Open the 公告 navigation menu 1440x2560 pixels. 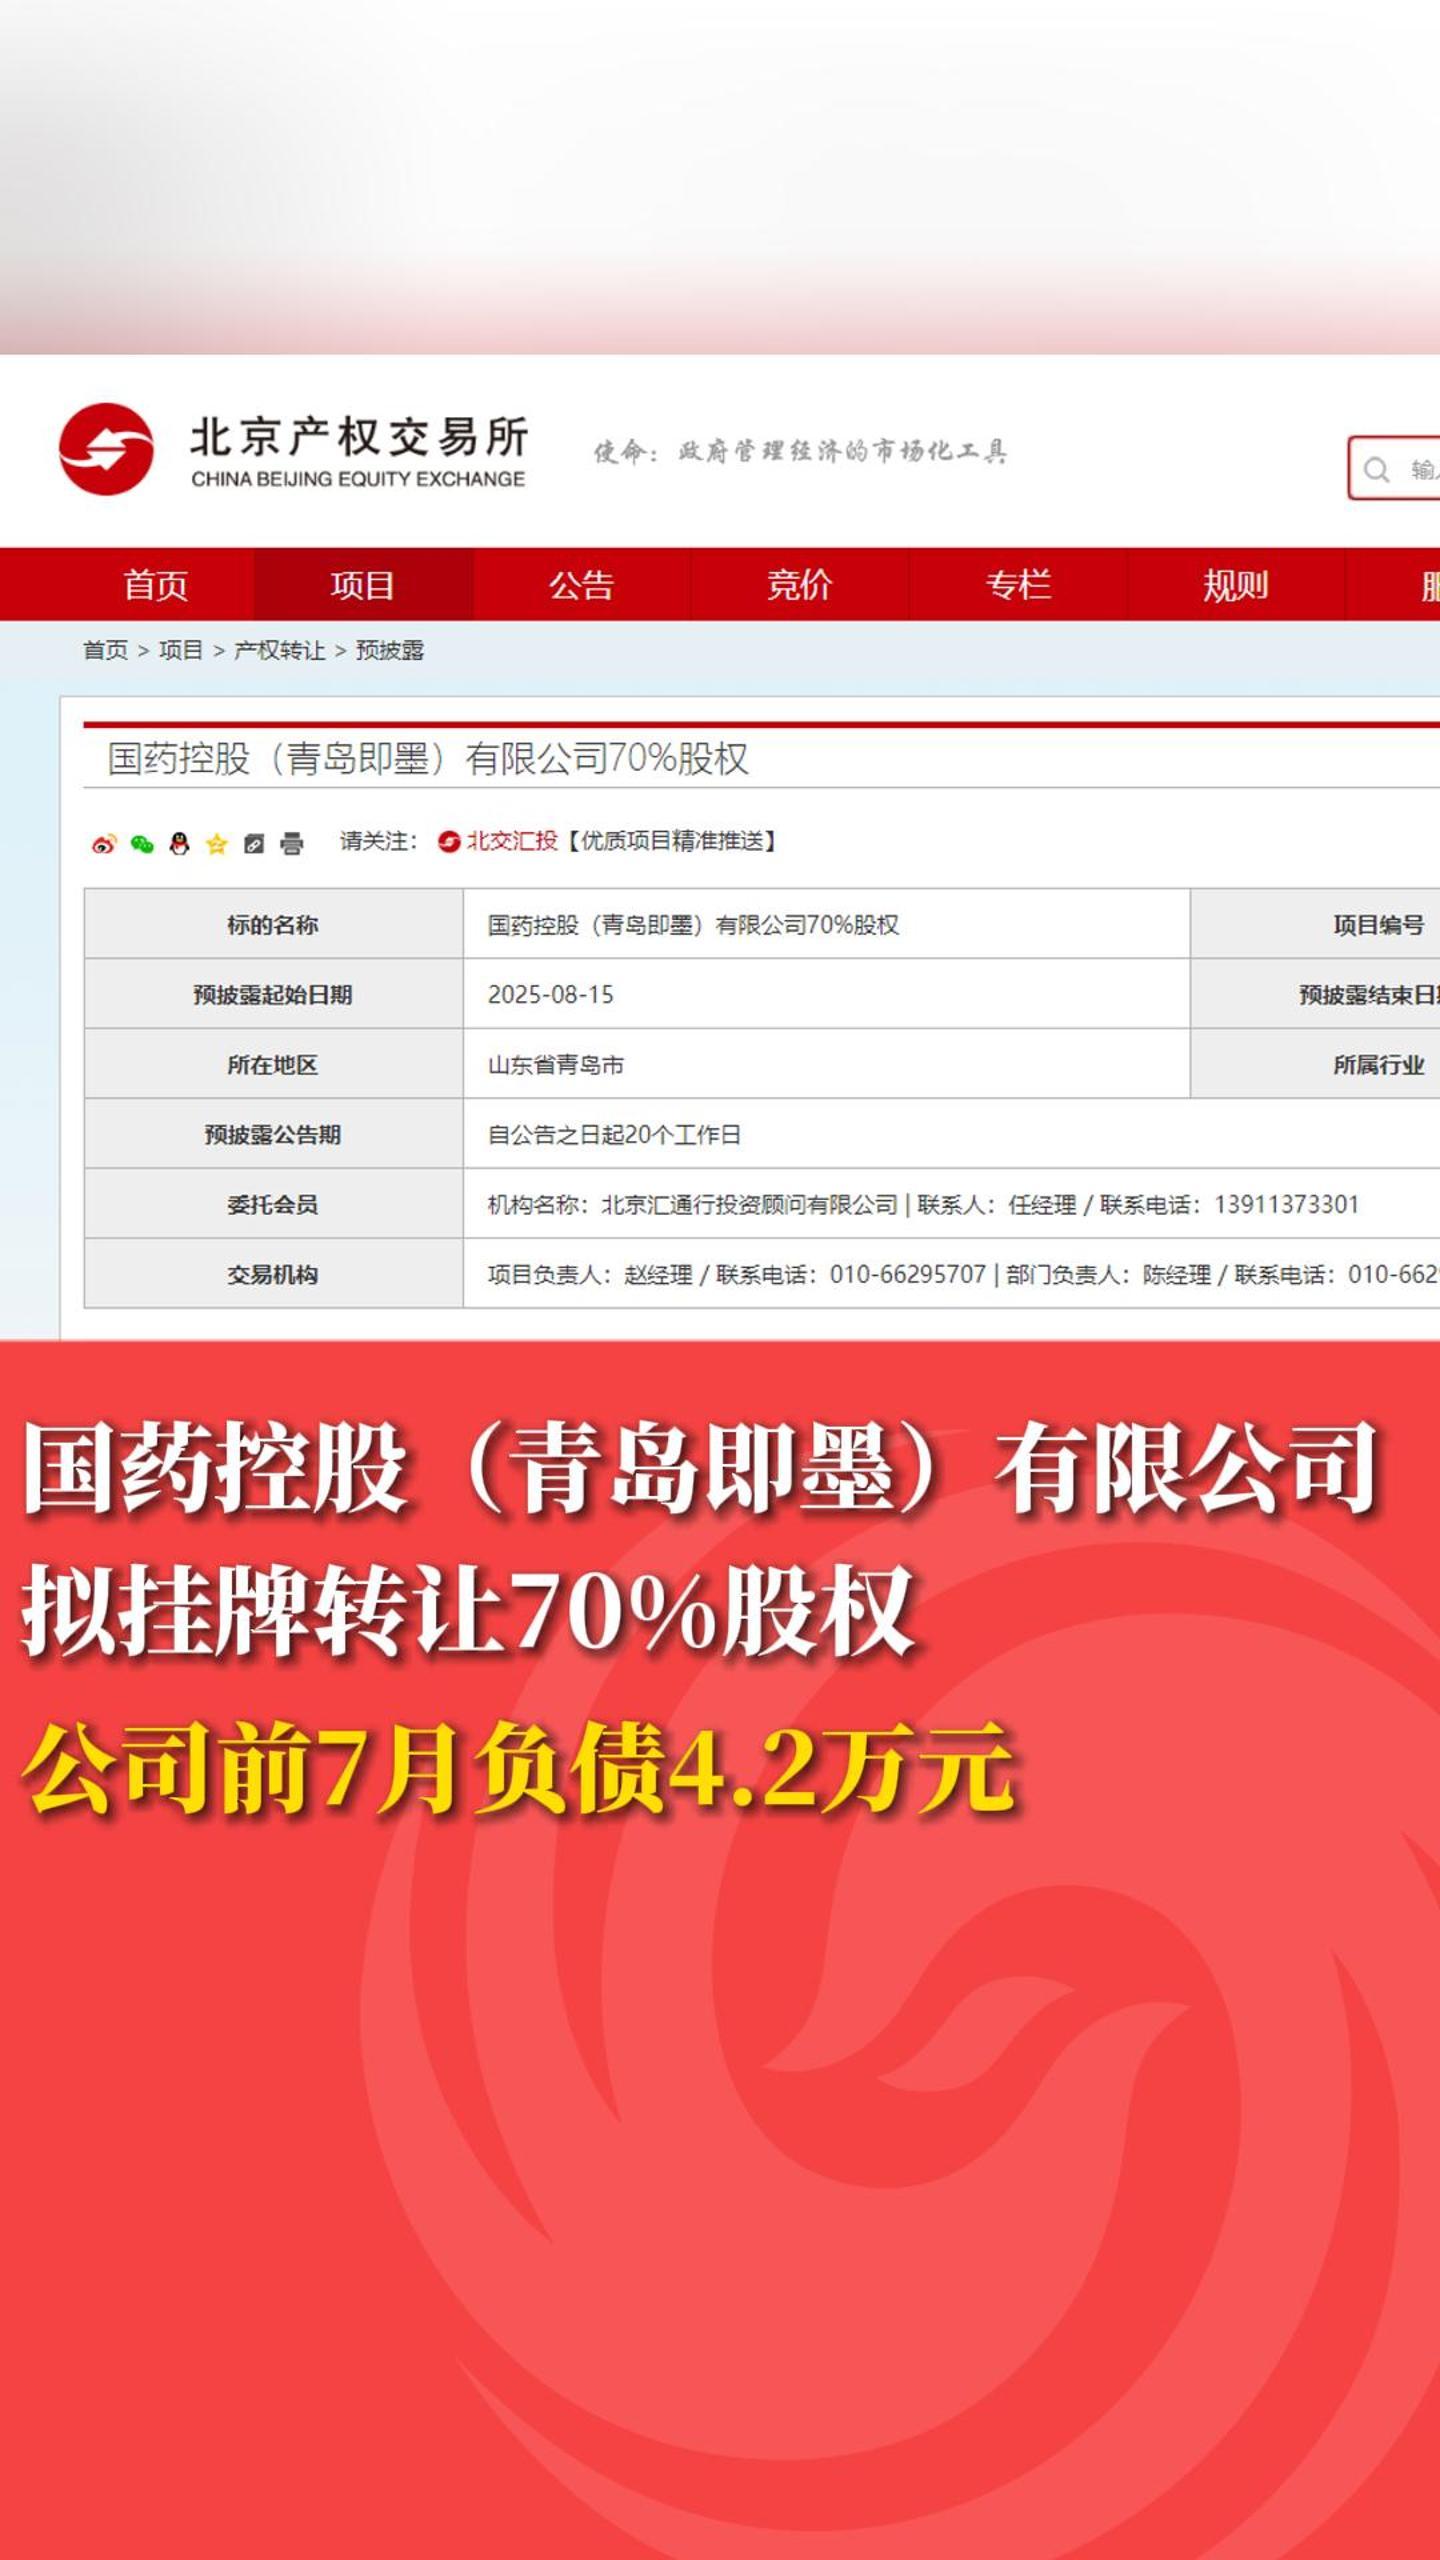click(581, 584)
